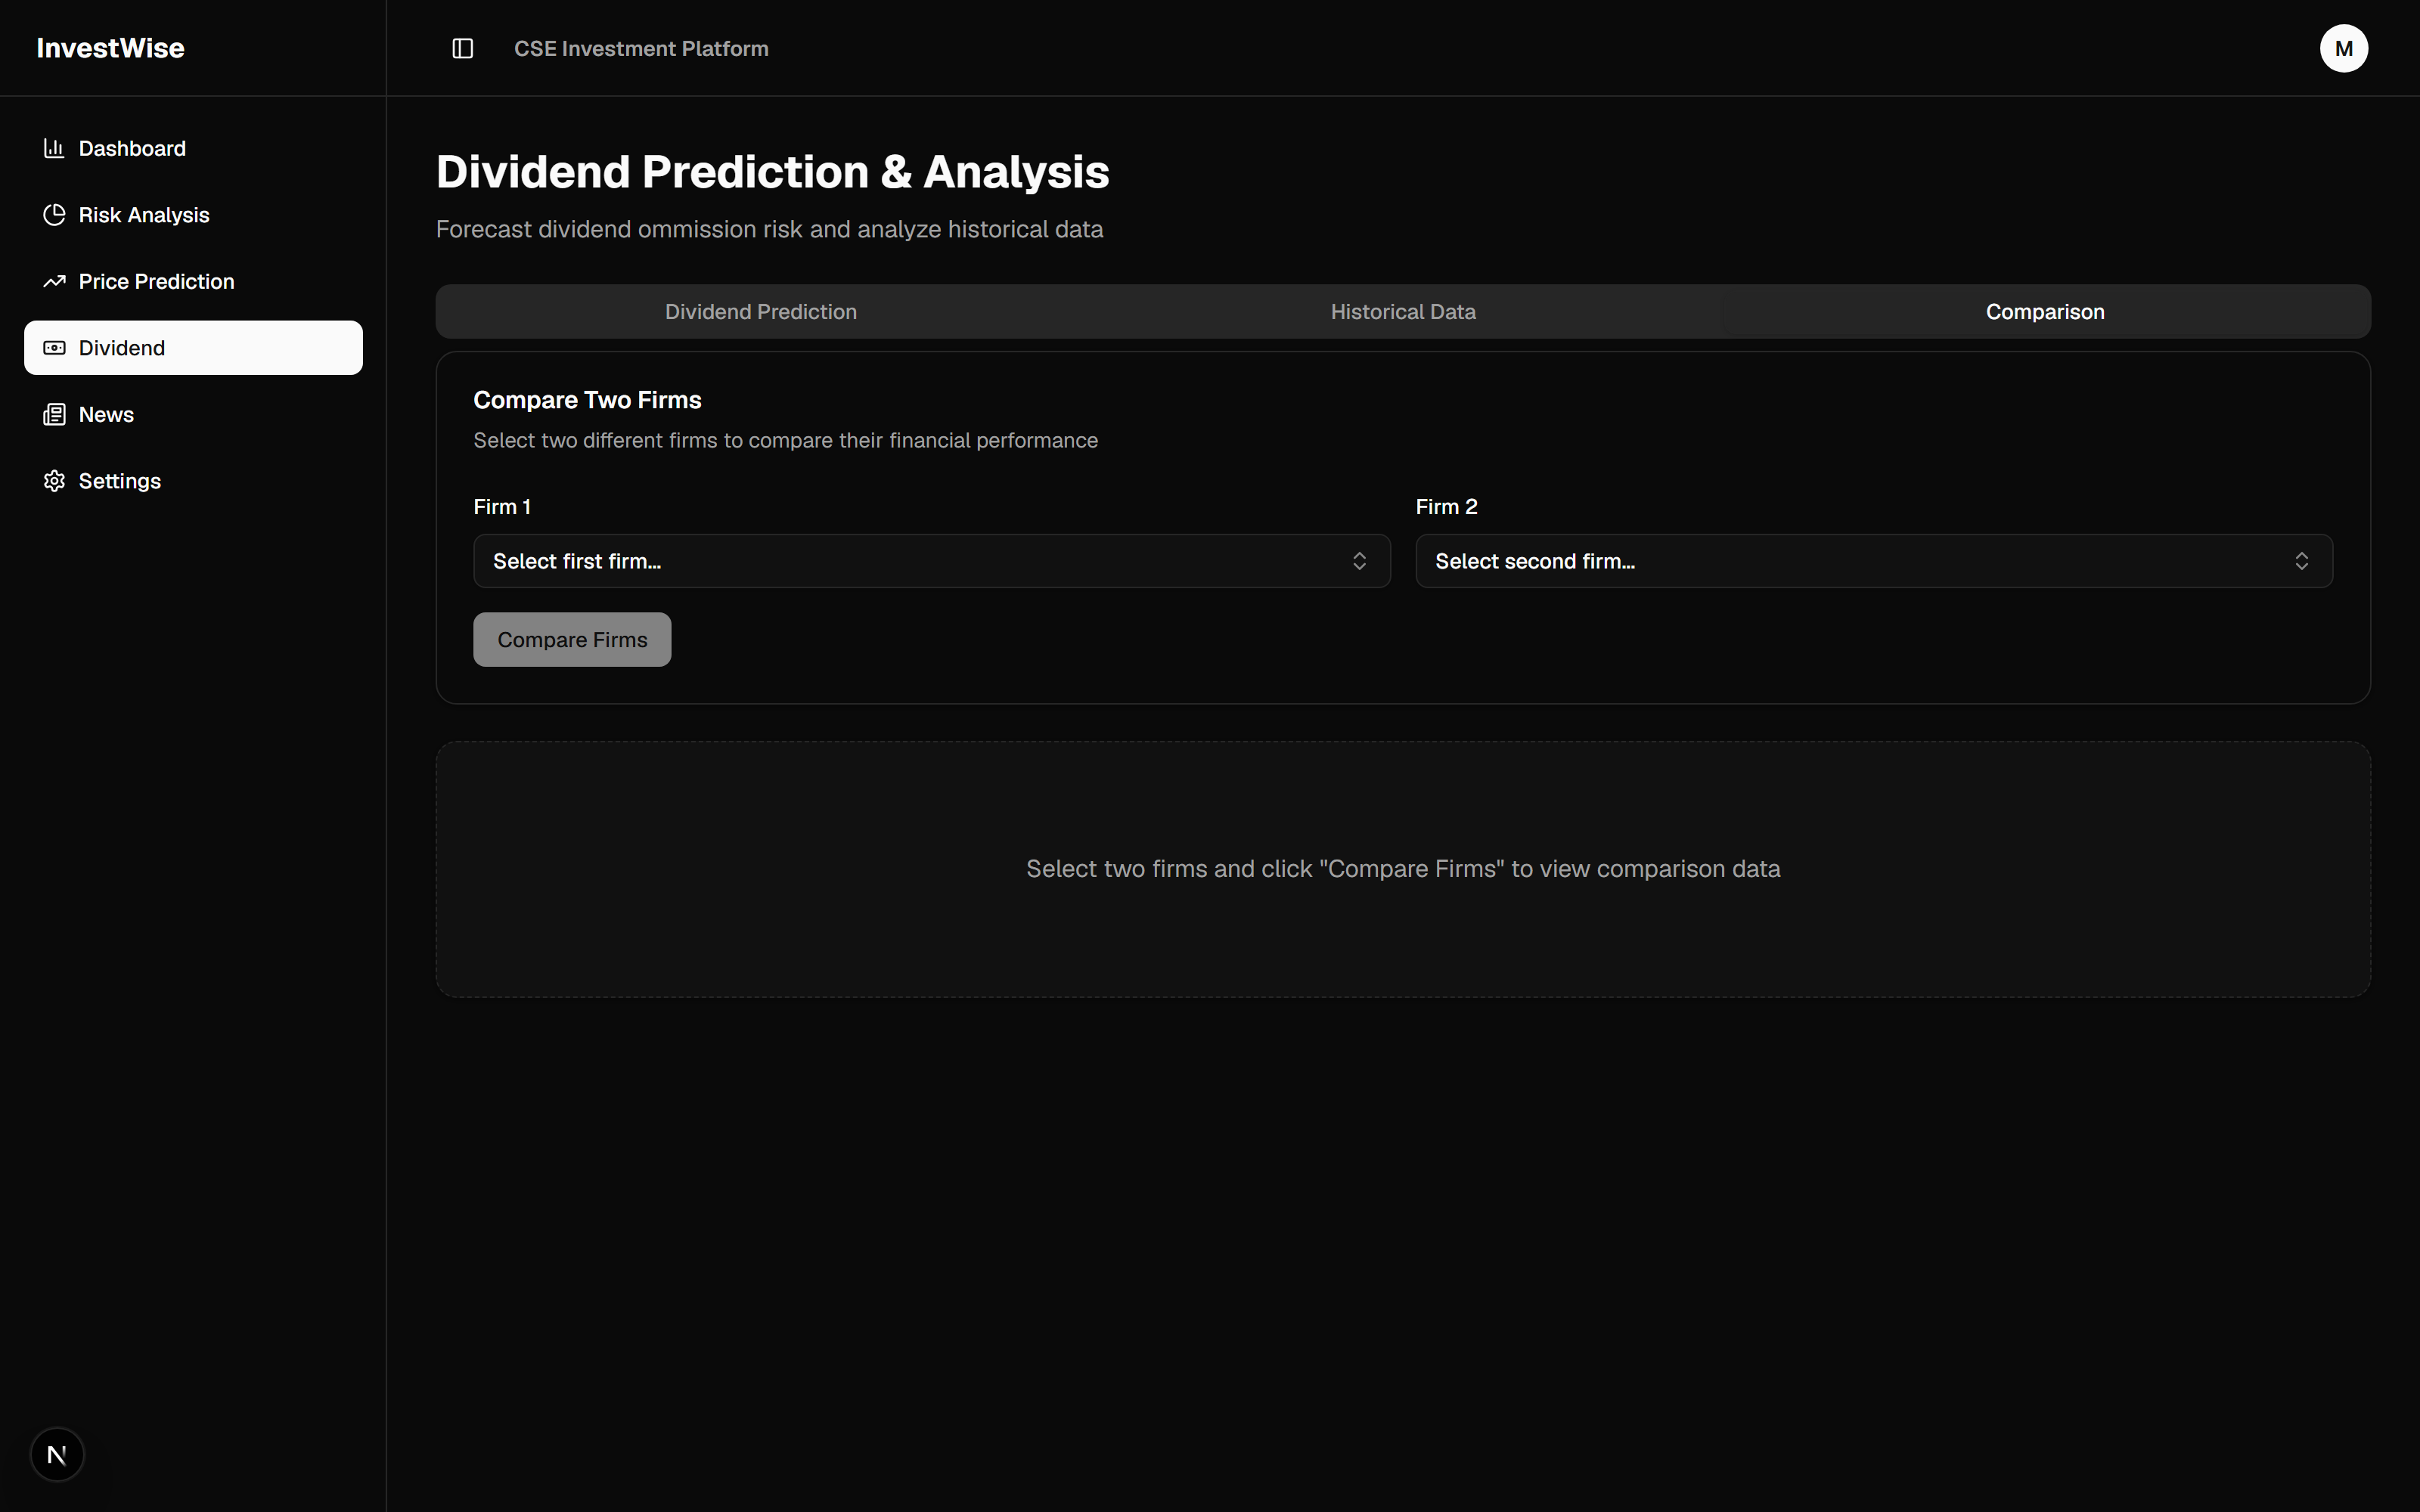Screen dimensions: 2420x1512
Task: Expand chevron arrows on Select second firm
Action: (2301, 561)
